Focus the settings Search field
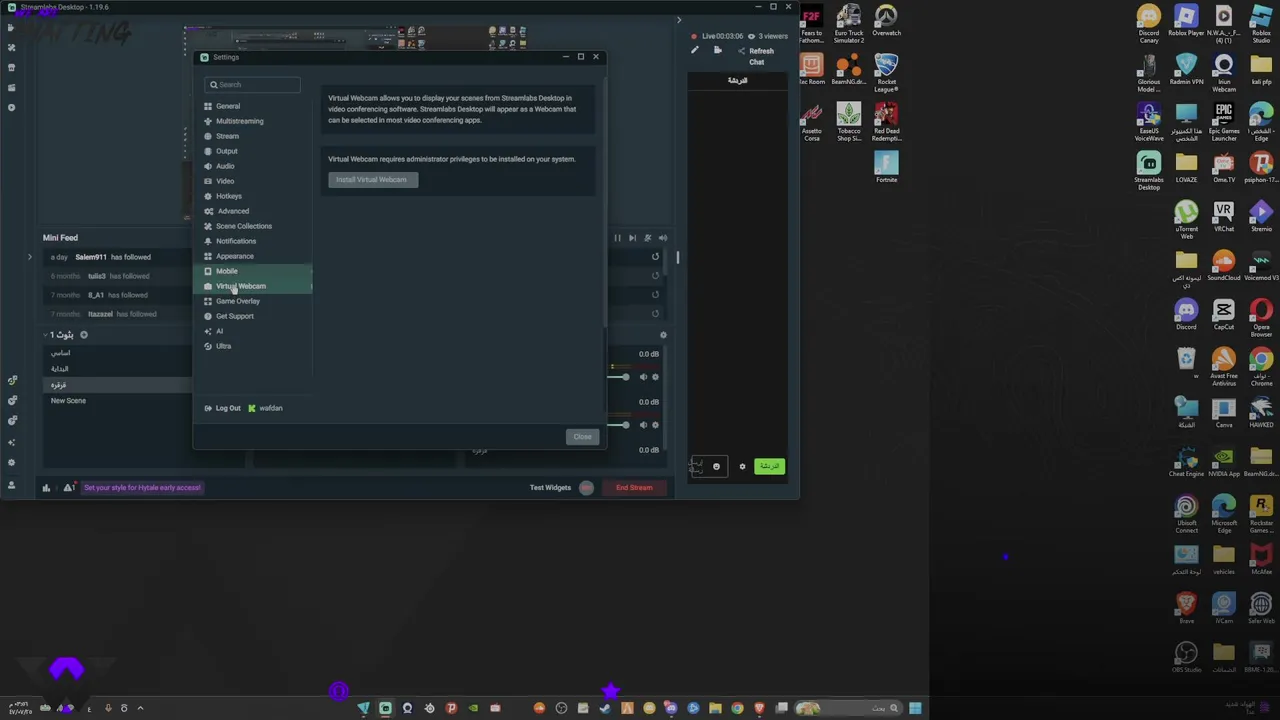1280x720 pixels. click(x=252, y=85)
